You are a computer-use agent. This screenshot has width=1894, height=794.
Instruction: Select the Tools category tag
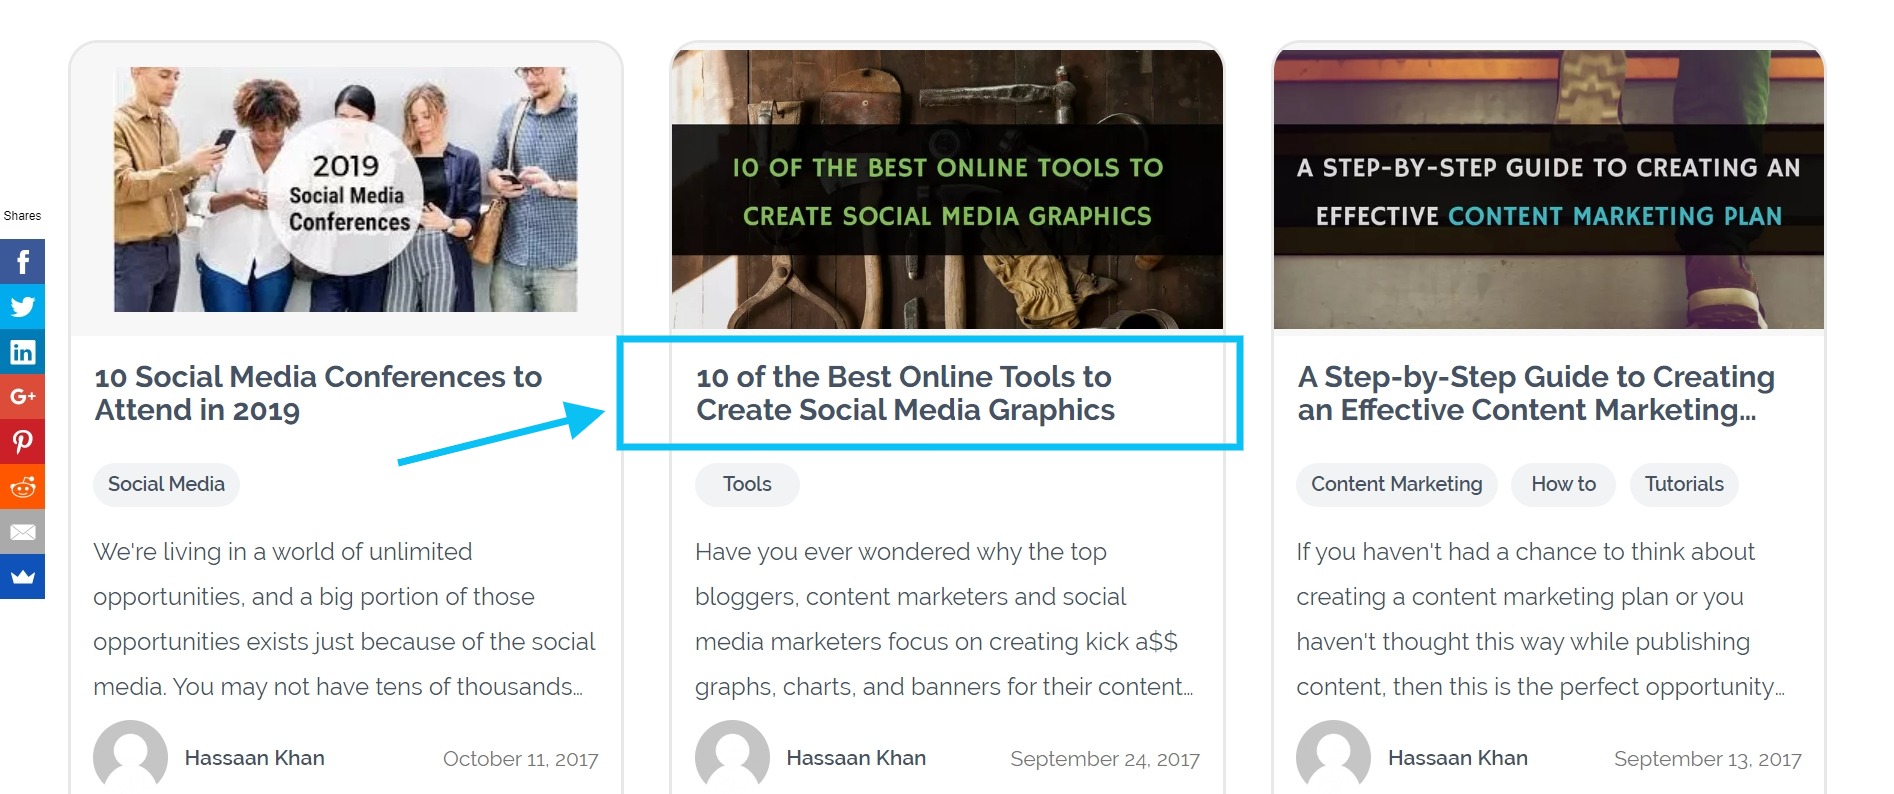[x=747, y=484]
